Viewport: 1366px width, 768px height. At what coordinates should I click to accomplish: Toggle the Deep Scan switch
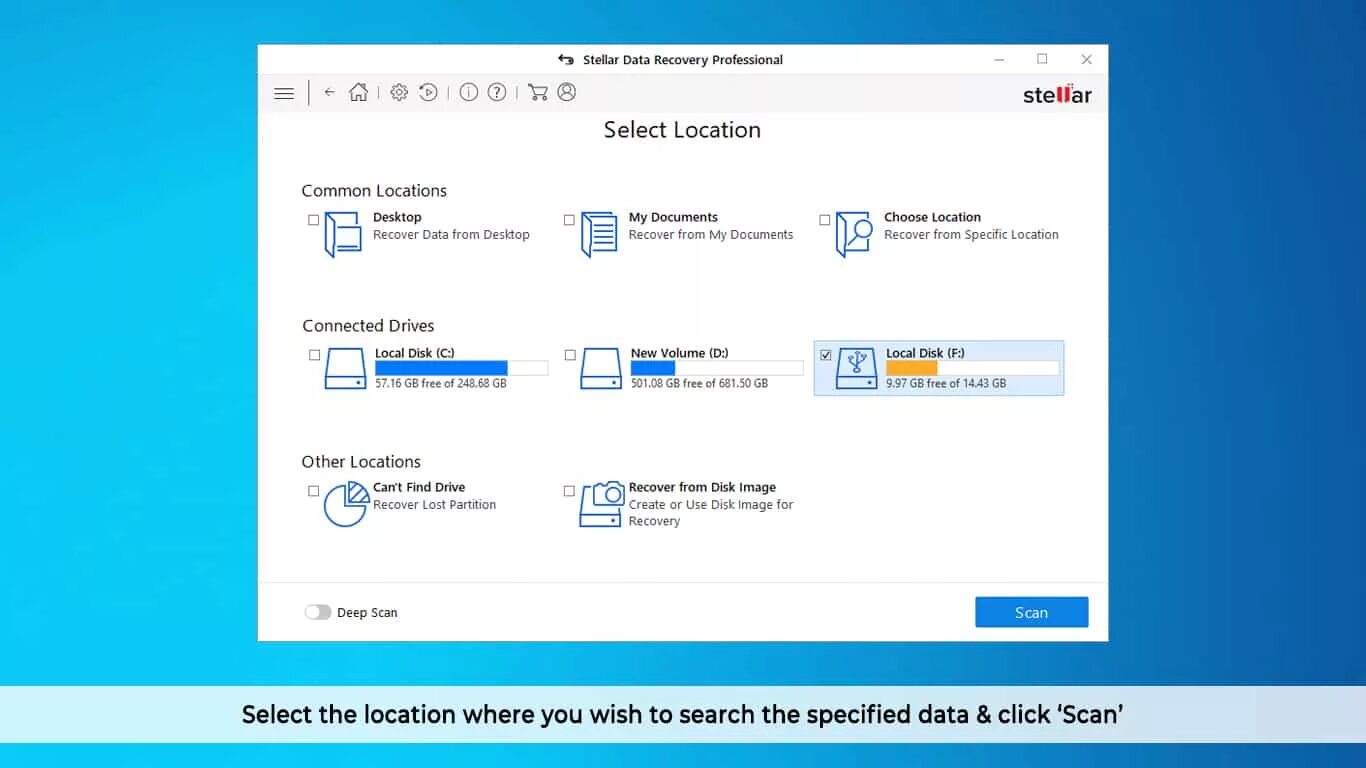[318, 612]
